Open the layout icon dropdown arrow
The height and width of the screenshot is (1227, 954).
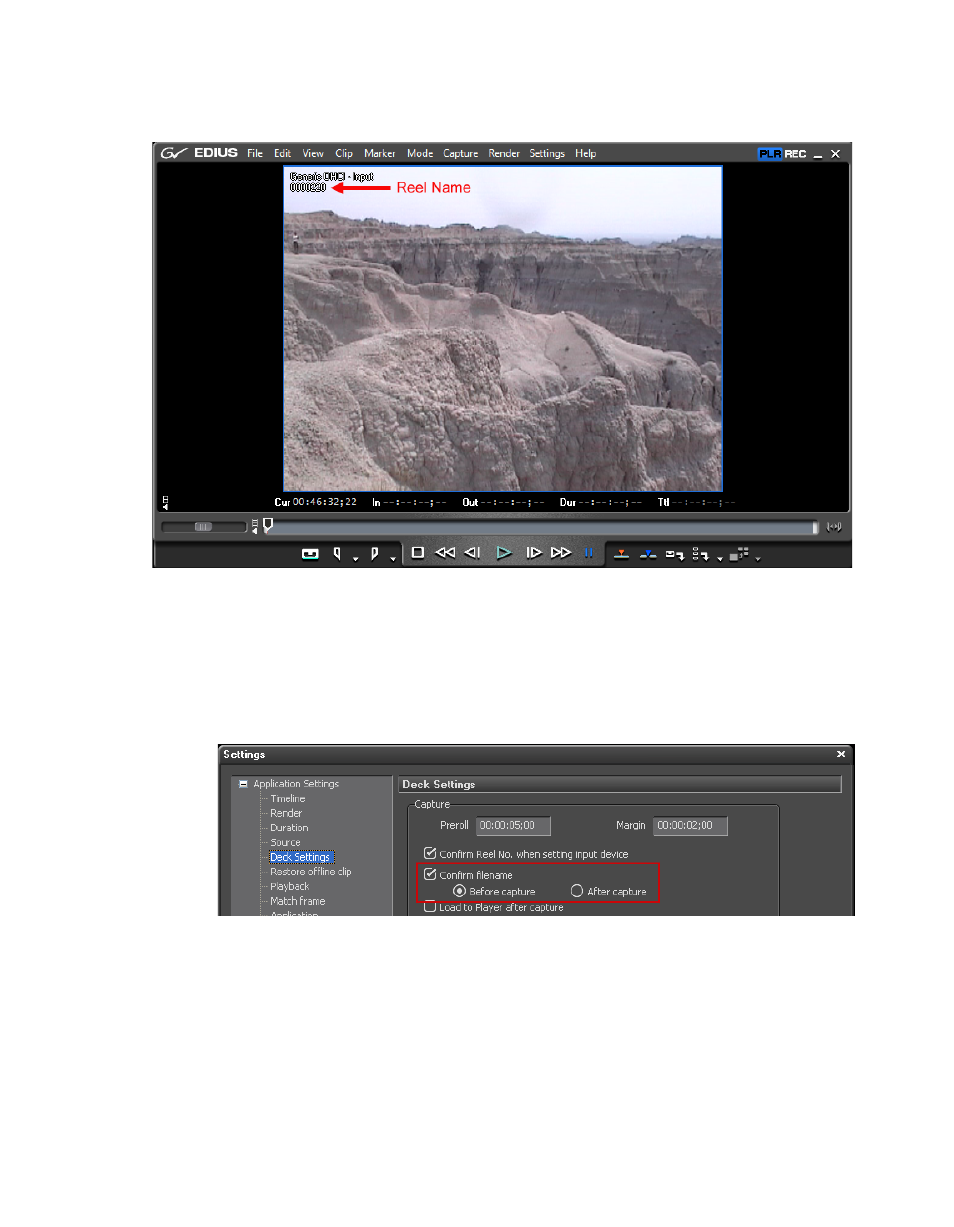point(757,558)
